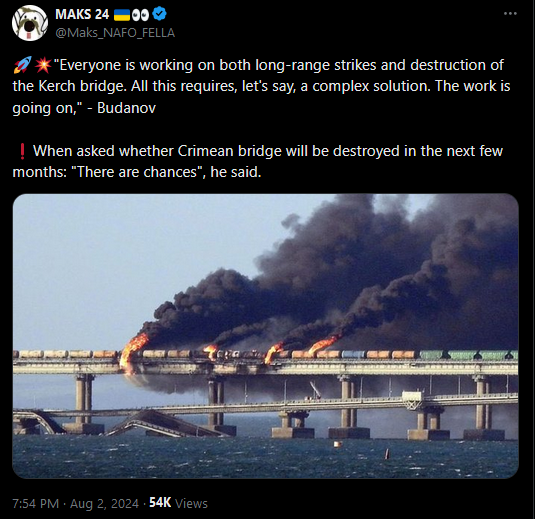Click the rocket emoji starting the tweet
Screen dimensions: 535x519
pos(22,65)
